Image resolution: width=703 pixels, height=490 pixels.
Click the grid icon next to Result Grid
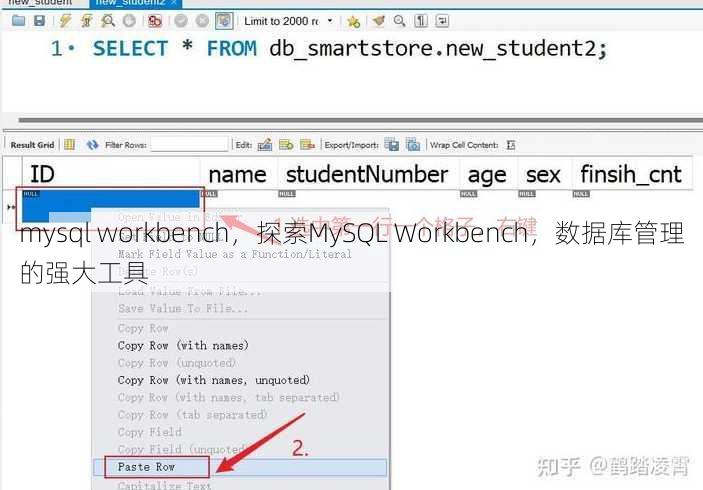pyautogui.click(x=69, y=144)
